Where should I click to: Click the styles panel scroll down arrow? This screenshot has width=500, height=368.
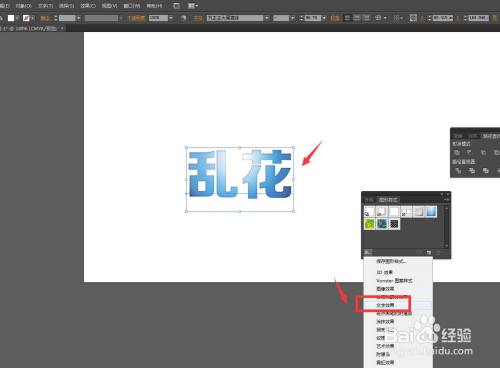447,246
